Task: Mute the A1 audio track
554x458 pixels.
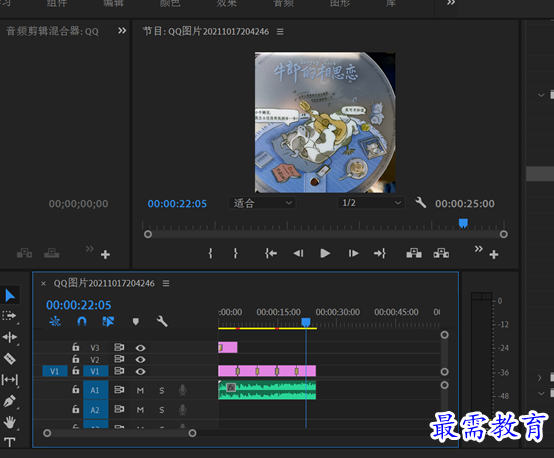Action: click(x=140, y=391)
